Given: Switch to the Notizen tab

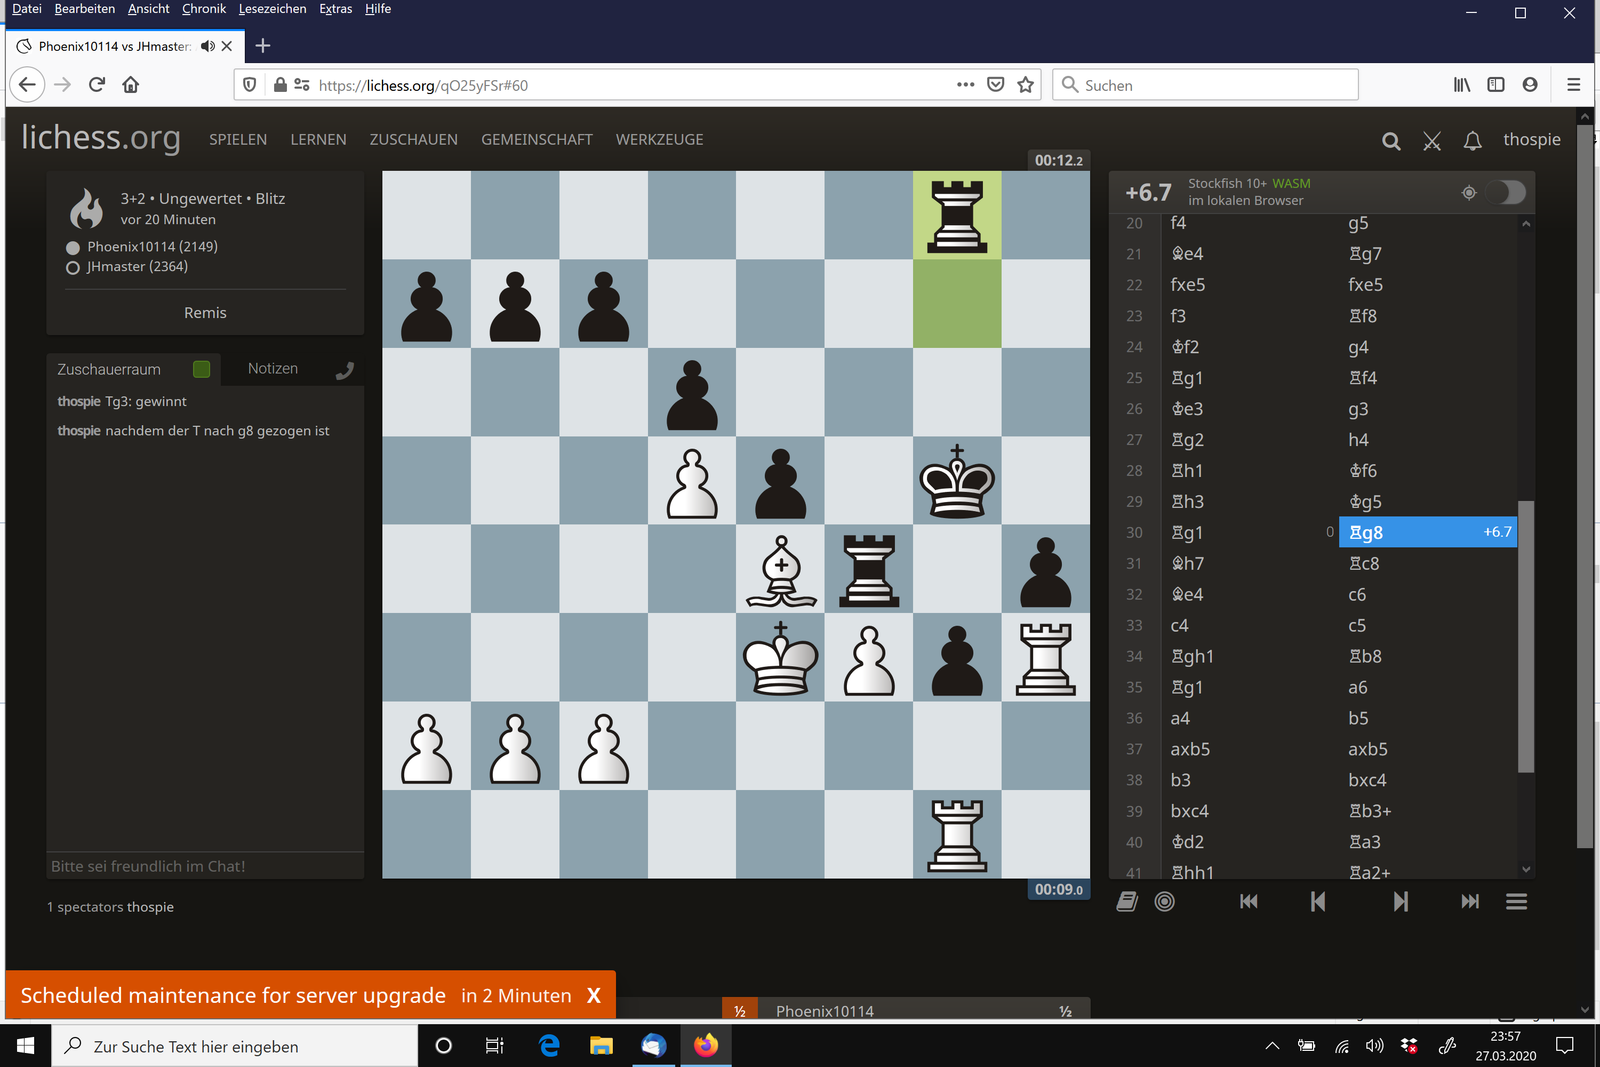Looking at the screenshot, I should tap(273, 369).
